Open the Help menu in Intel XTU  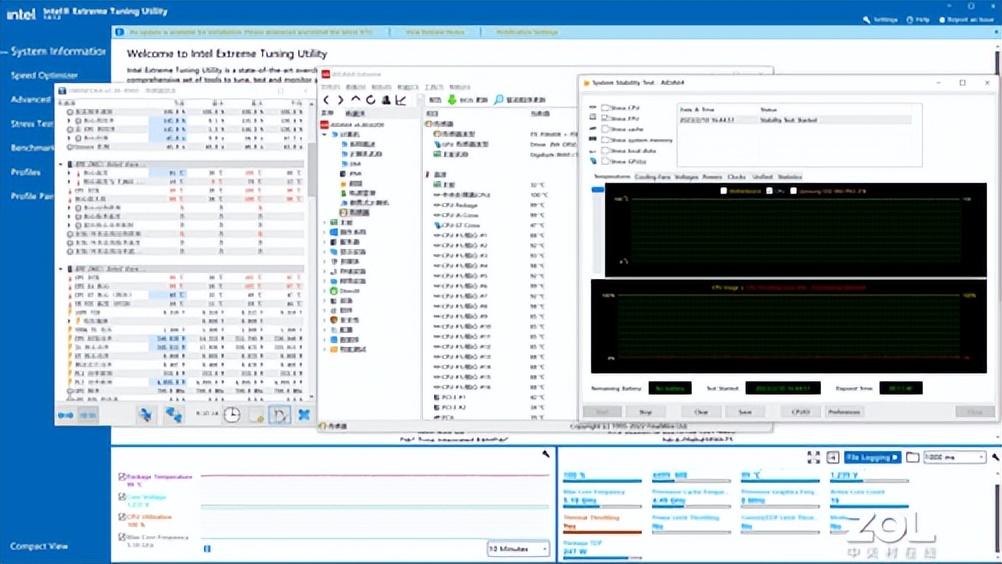pos(918,20)
